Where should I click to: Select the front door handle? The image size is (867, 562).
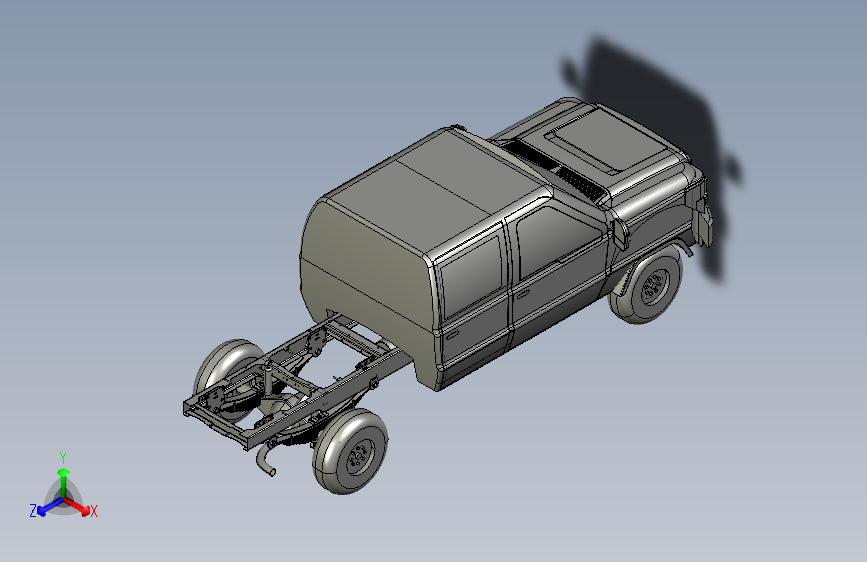pos(521,294)
